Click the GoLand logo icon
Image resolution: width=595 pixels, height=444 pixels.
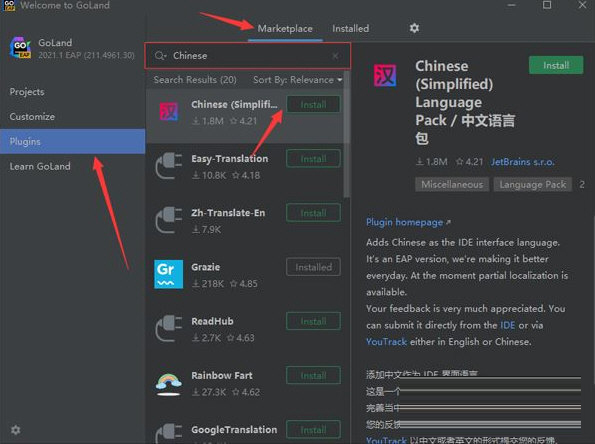point(20,48)
